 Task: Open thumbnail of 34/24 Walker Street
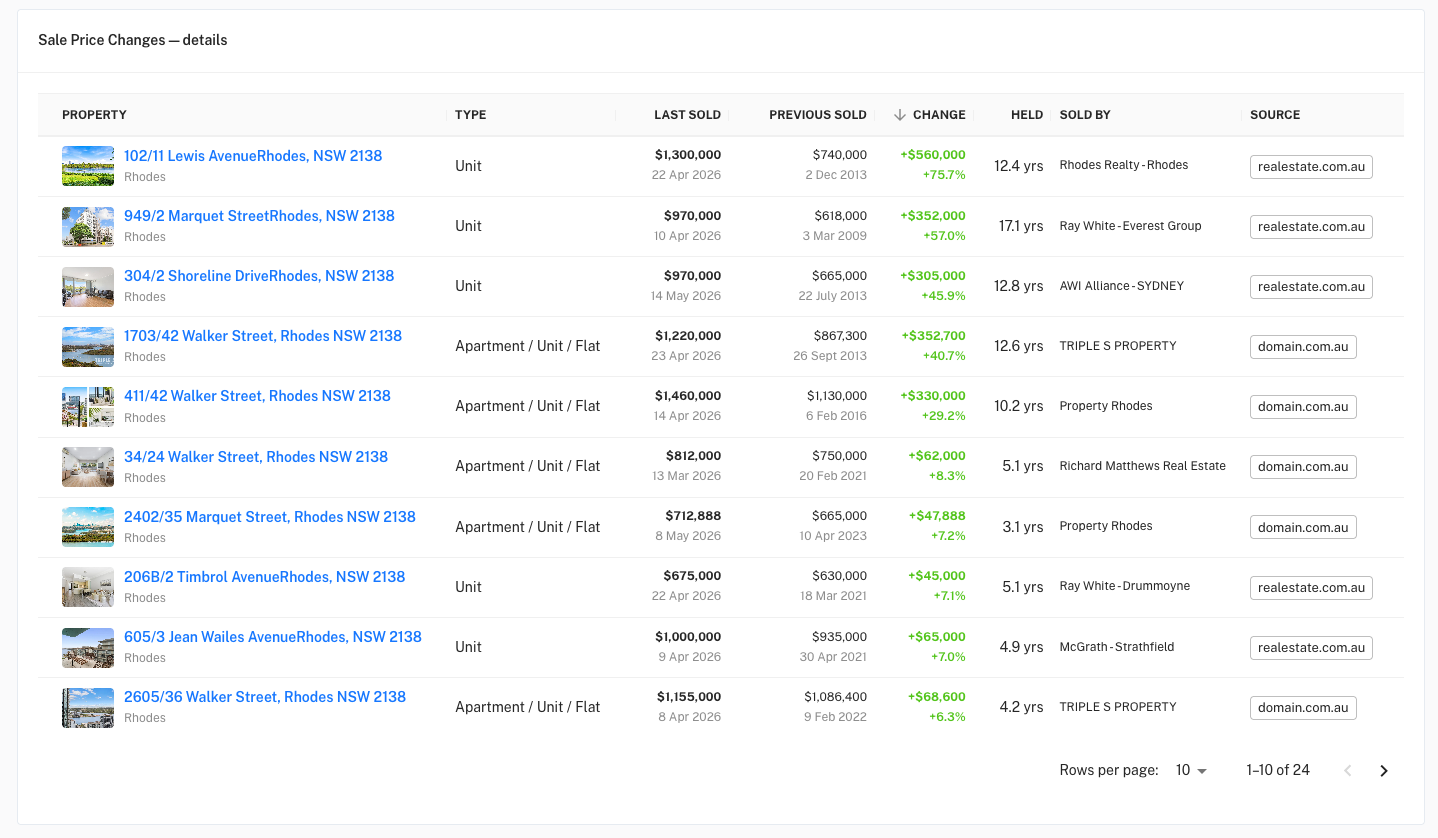88,467
